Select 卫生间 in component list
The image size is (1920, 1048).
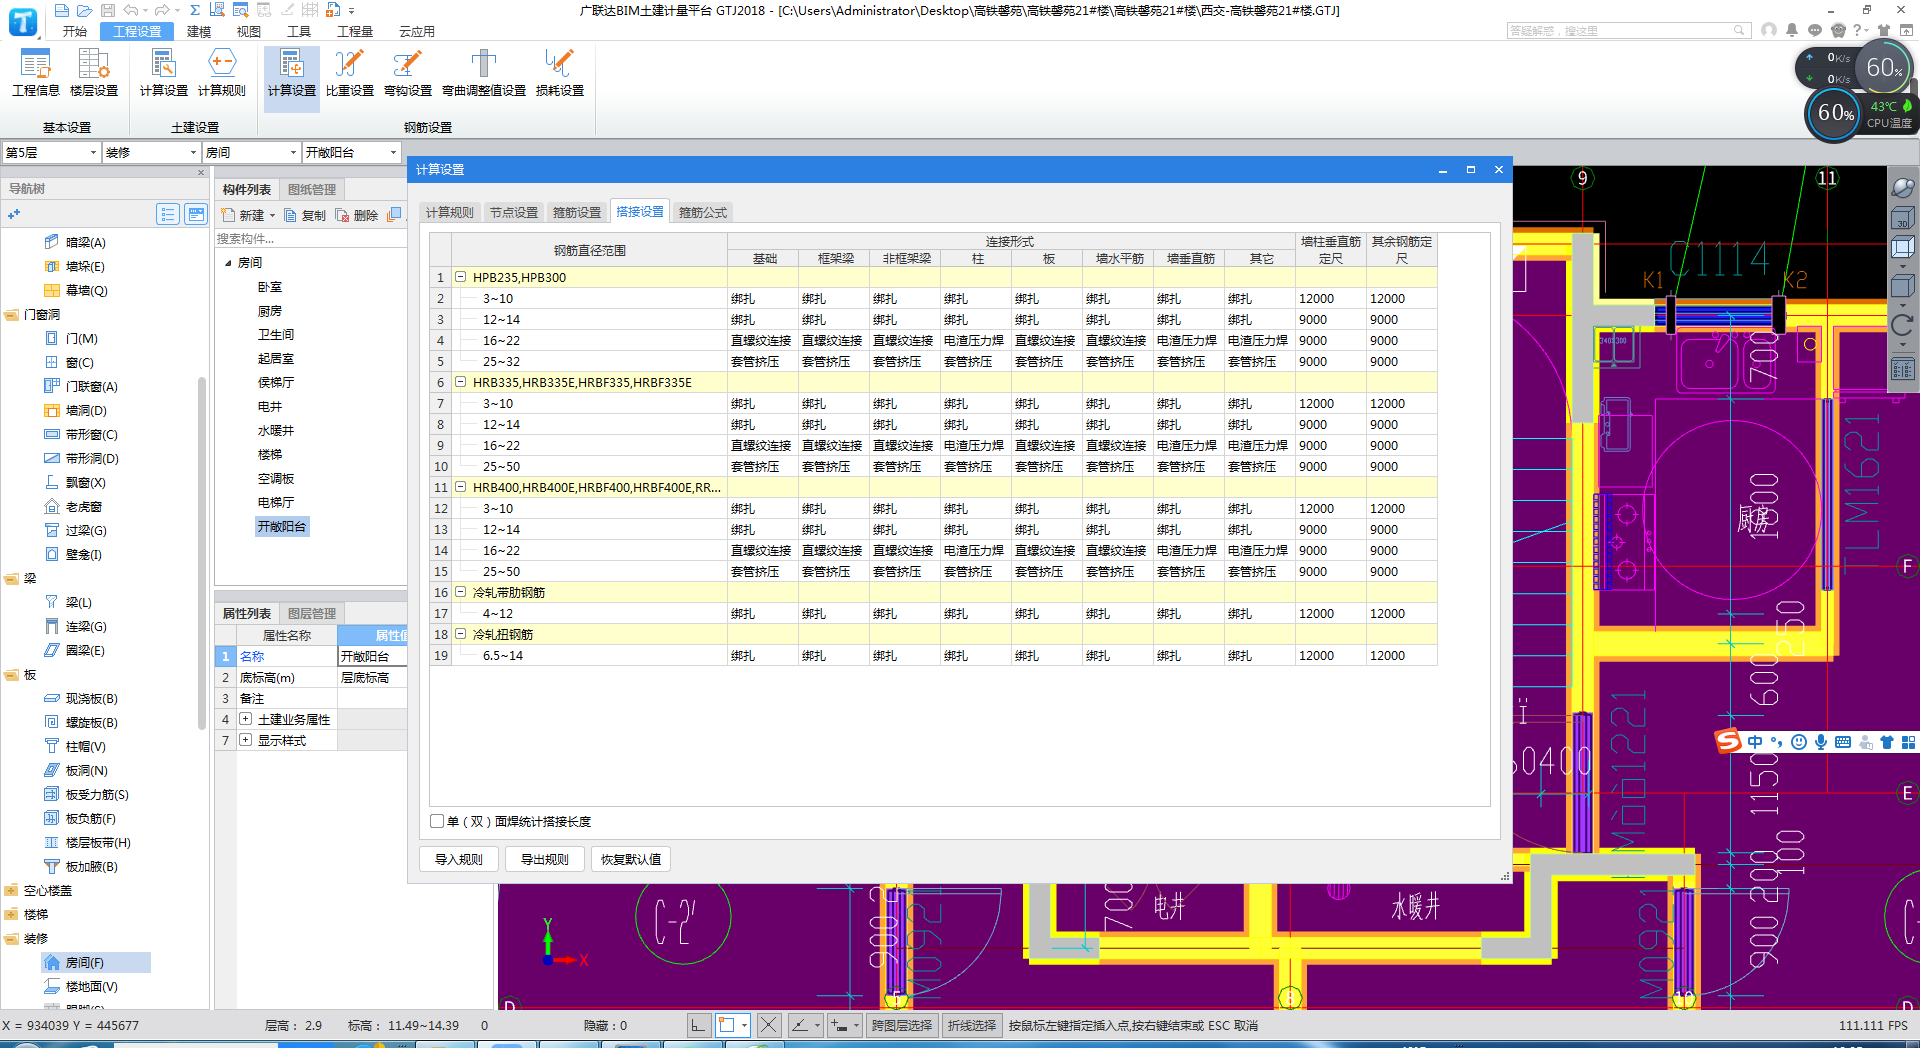pos(276,335)
